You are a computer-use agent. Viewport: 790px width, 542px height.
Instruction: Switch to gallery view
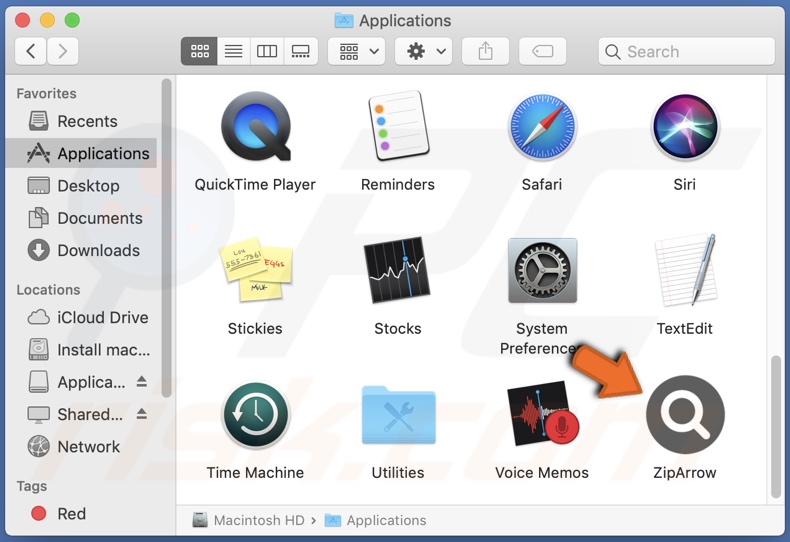click(x=301, y=51)
